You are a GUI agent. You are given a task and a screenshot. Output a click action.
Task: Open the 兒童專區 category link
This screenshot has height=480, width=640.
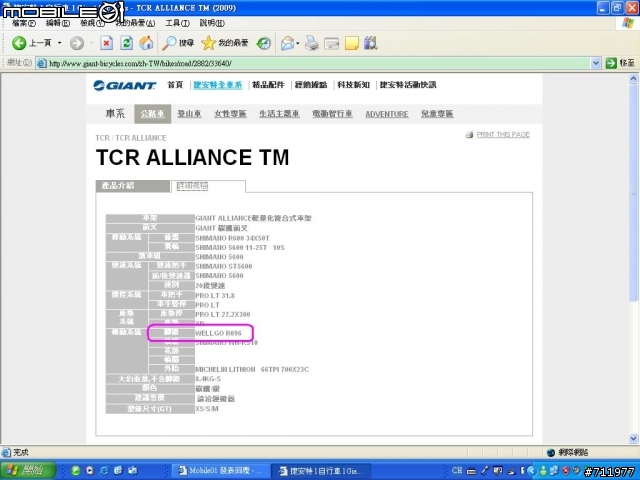(x=437, y=114)
